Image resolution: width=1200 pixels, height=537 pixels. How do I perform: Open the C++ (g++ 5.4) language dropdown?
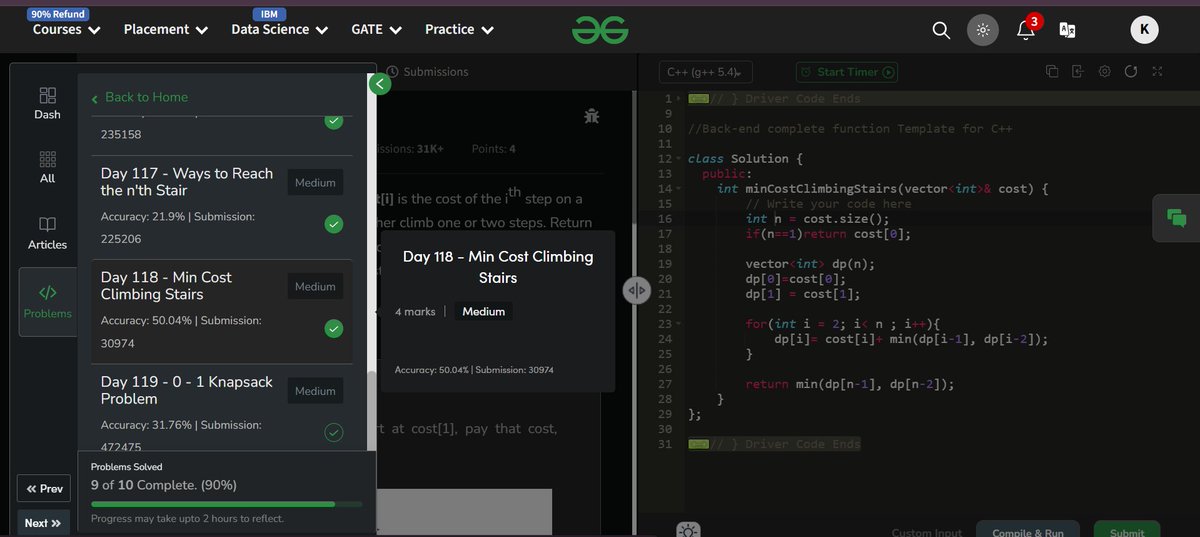pyautogui.click(x=705, y=72)
